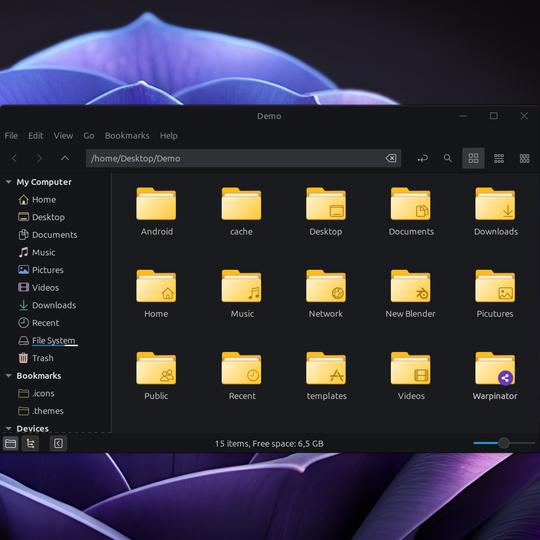Toggle location entry mode icon
Screen dimensions: 540x540
[423, 158]
